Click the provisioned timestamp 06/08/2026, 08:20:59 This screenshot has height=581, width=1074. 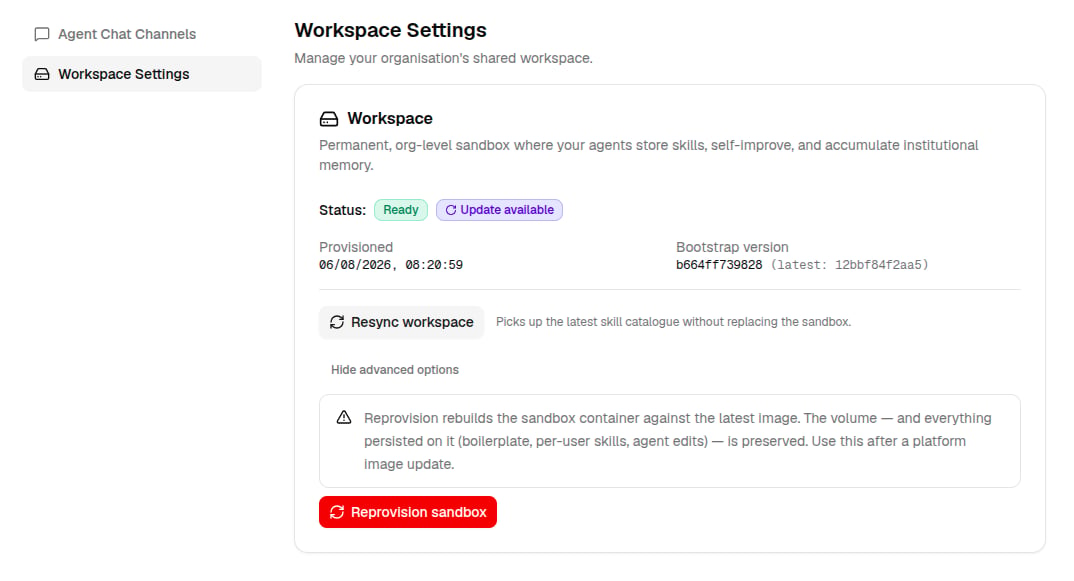pos(391,265)
